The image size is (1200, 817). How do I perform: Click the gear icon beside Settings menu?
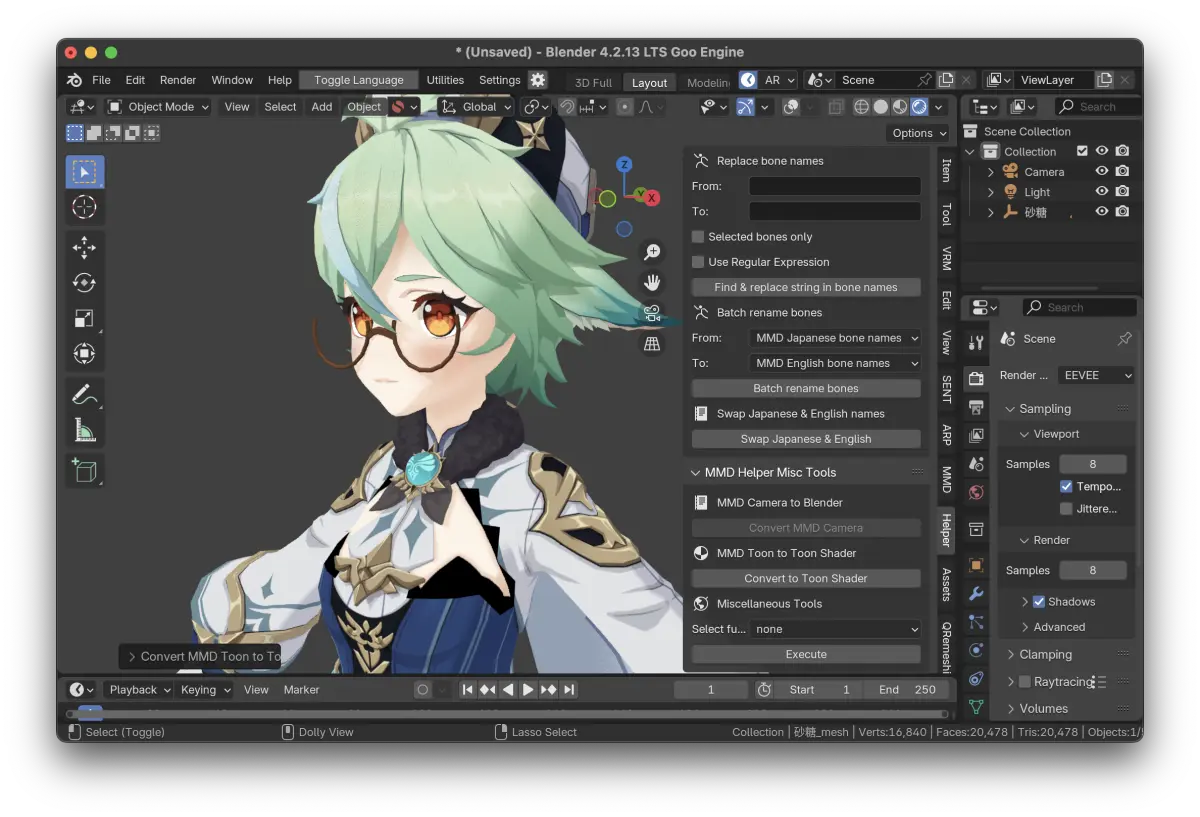click(x=538, y=80)
